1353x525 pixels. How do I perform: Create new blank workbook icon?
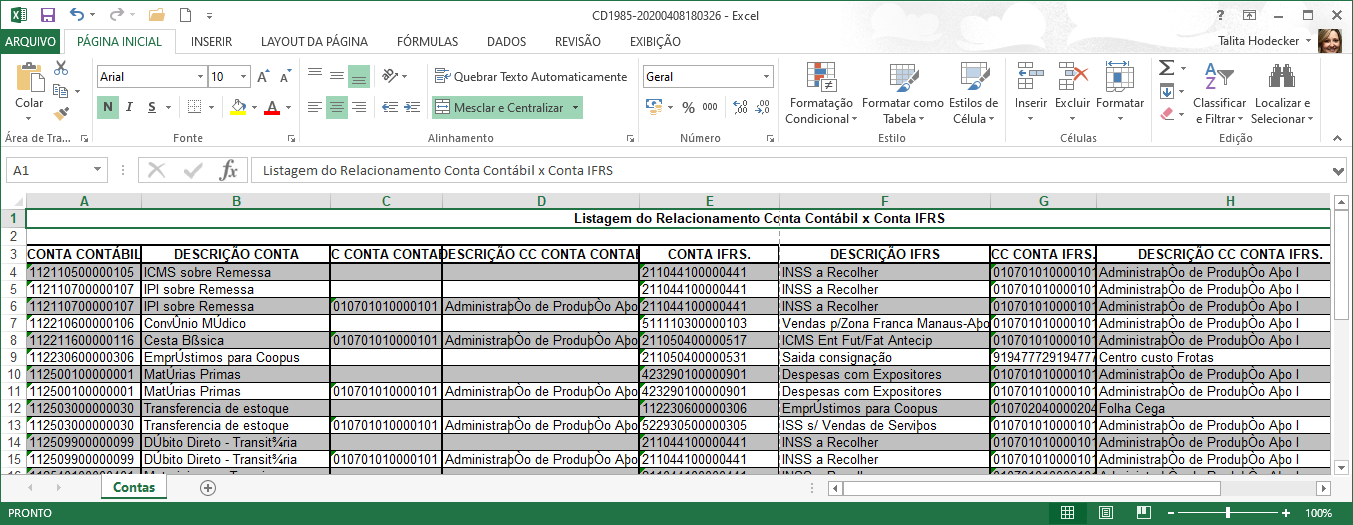186,15
